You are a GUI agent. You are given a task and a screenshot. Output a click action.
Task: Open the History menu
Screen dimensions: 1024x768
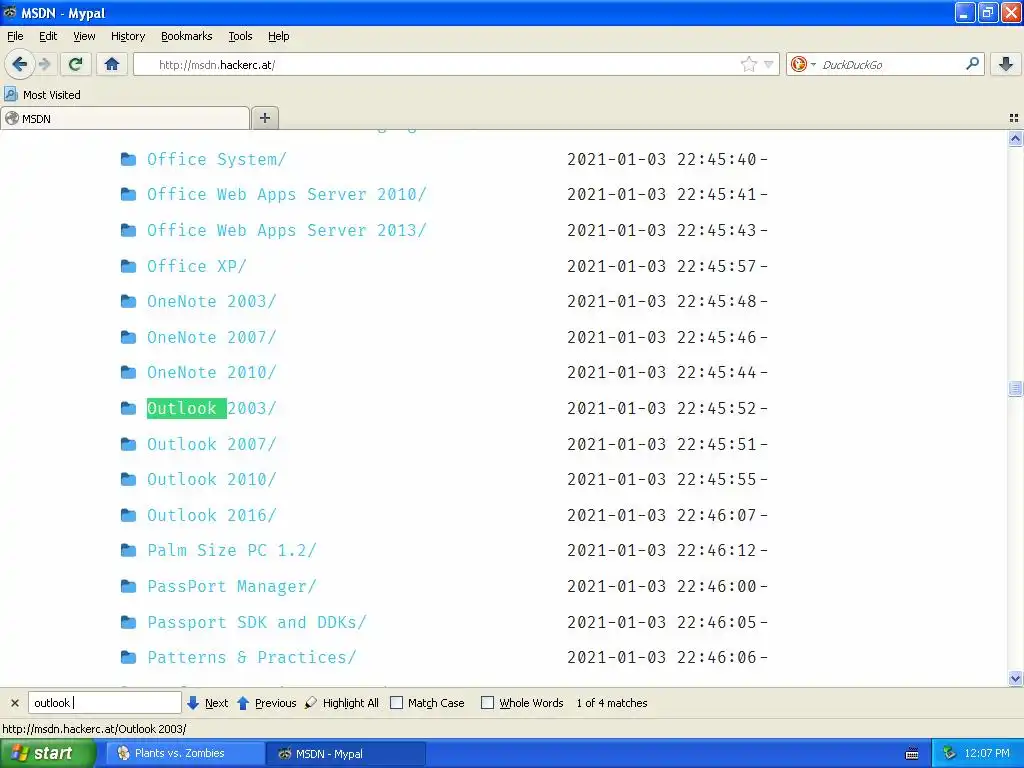128,36
